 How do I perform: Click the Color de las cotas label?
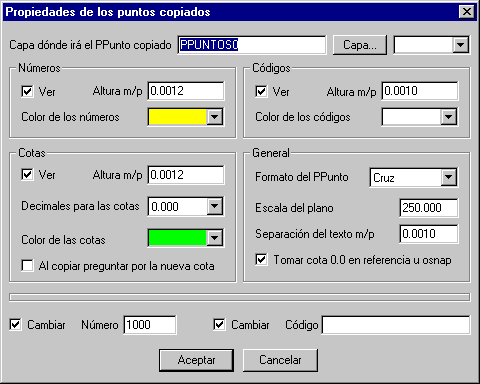[x=63, y=240]
